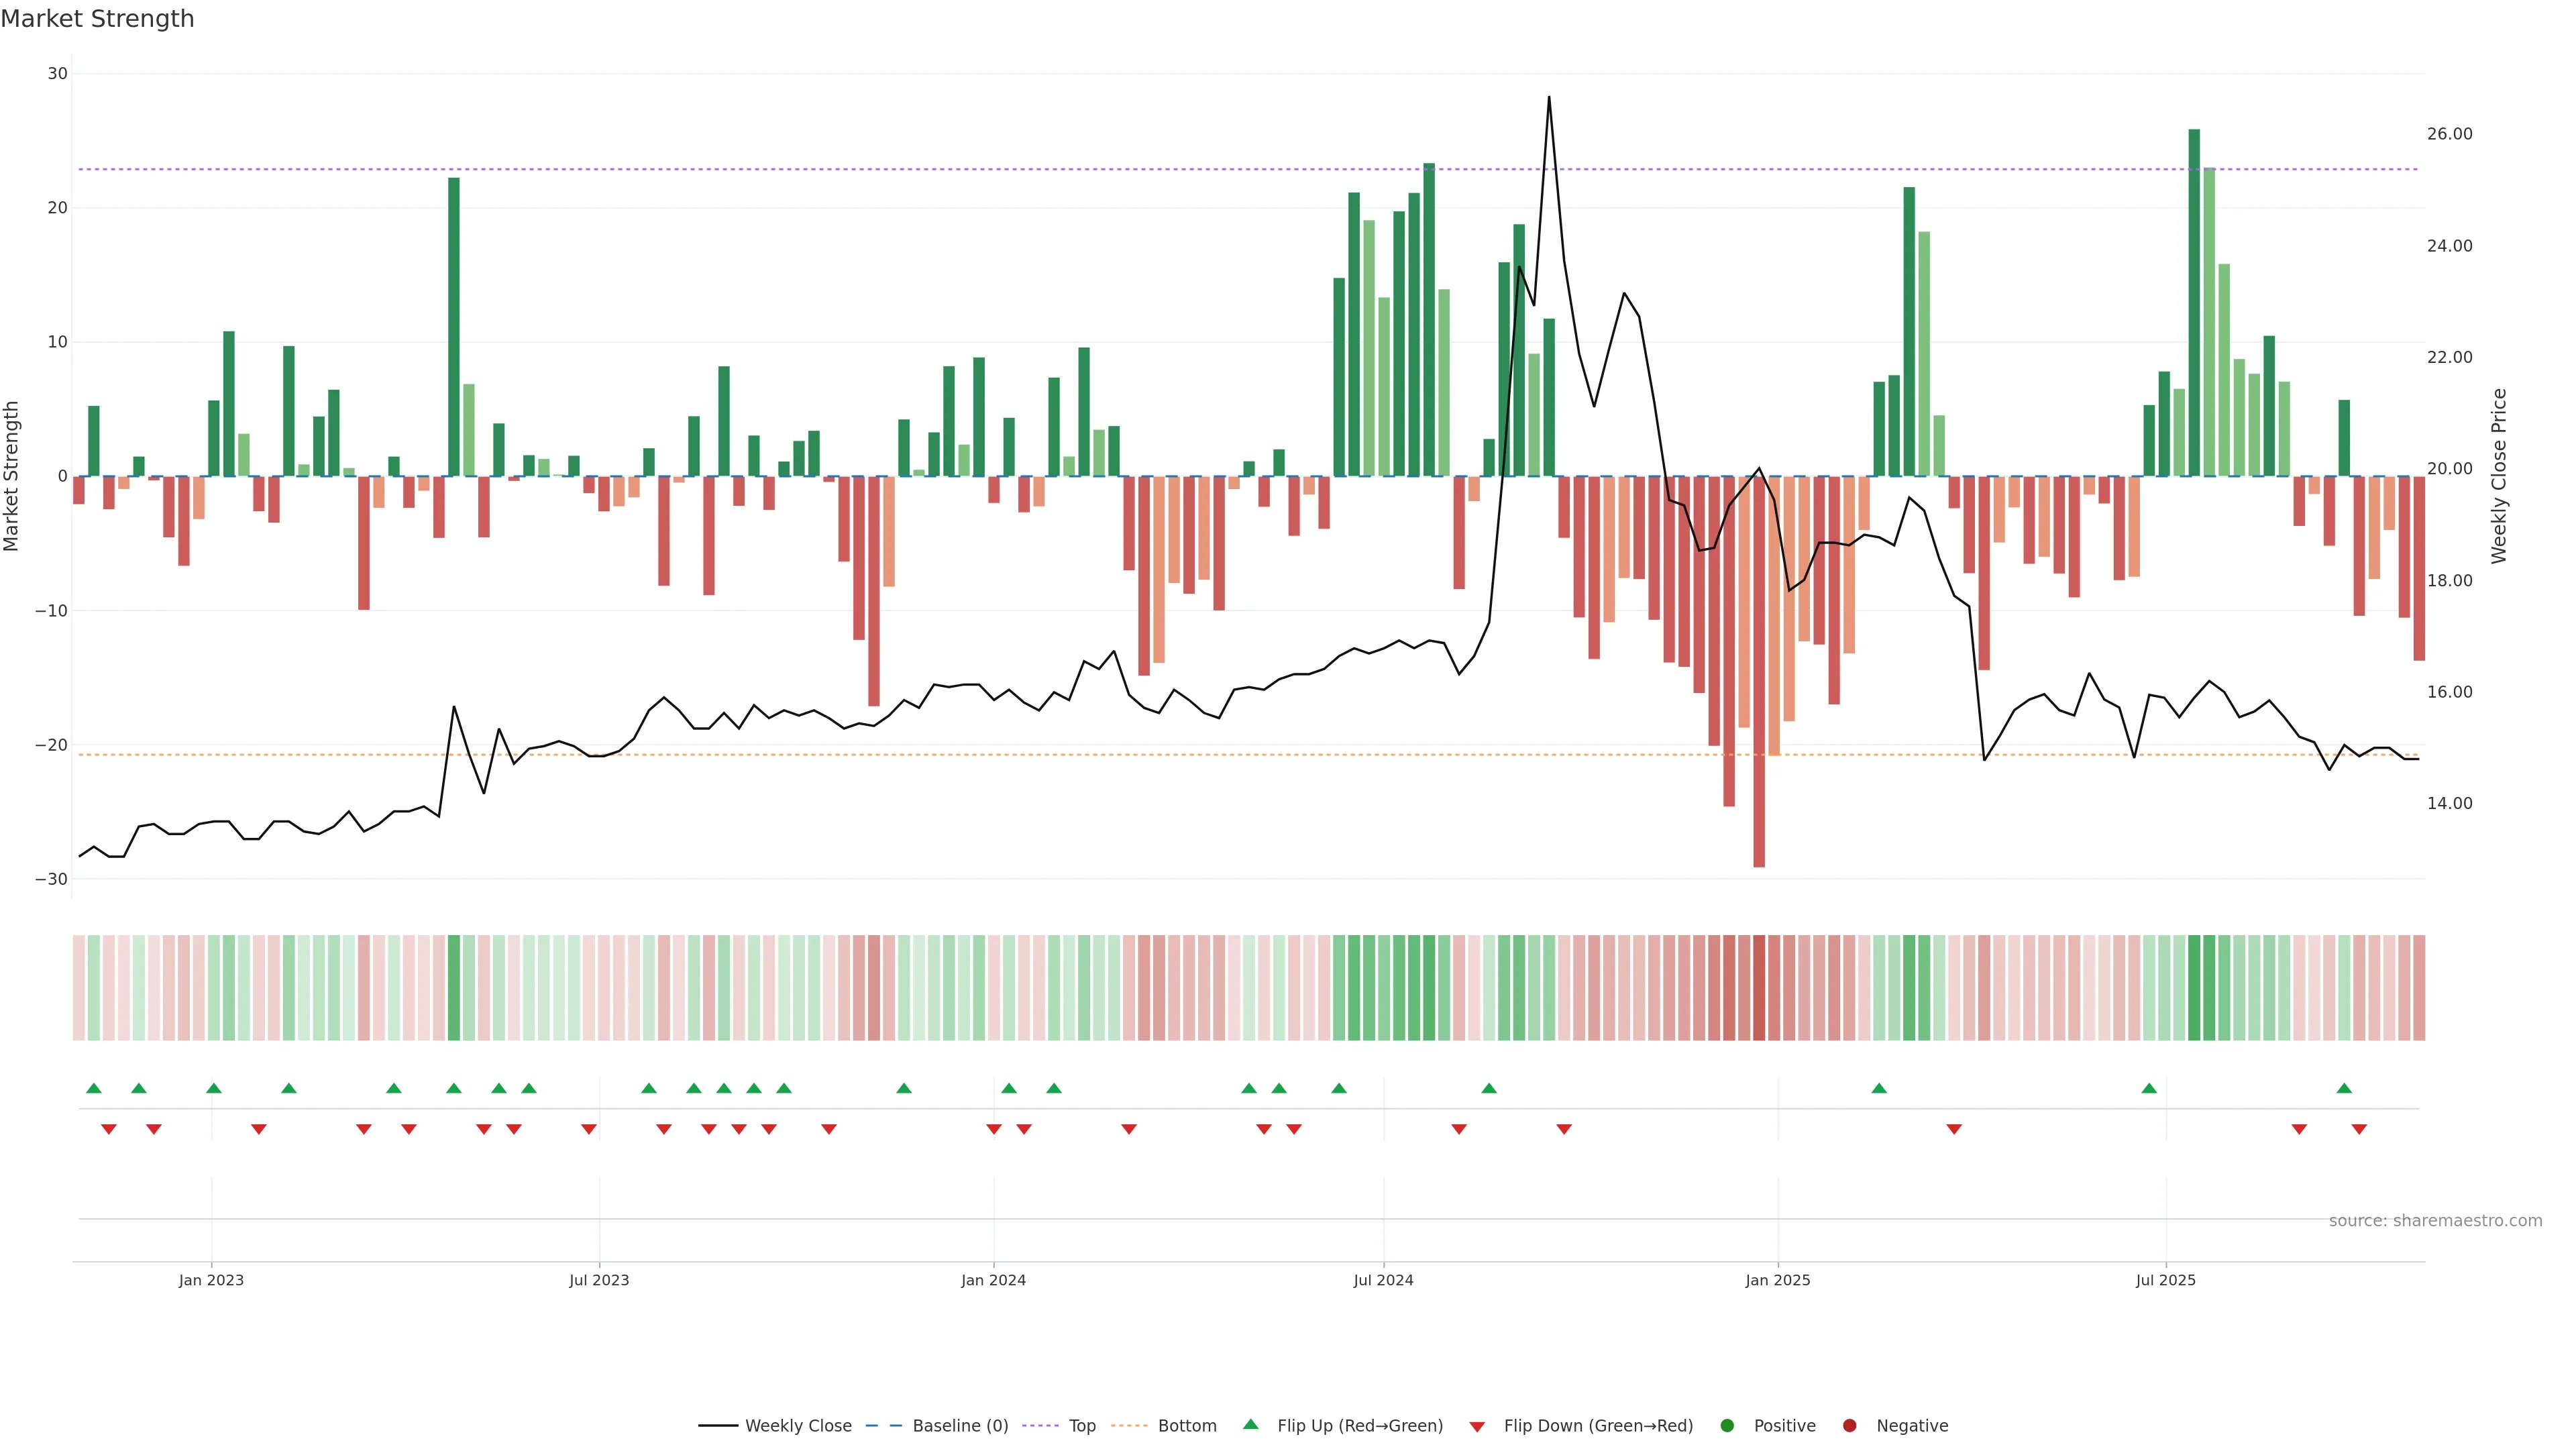2576x1449 pixels.
Task: Click the Positive green circle legend icon
Action: (1727, 1426)
